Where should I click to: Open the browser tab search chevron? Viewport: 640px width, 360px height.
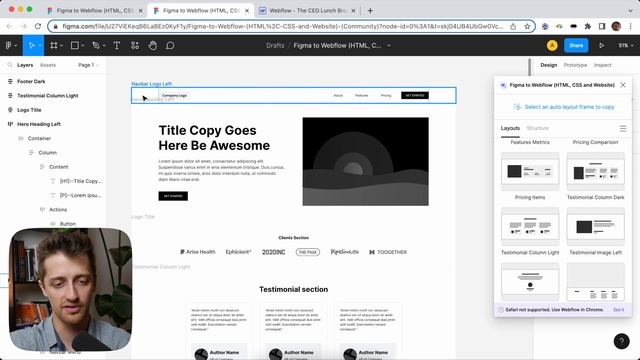coord(630,11)
